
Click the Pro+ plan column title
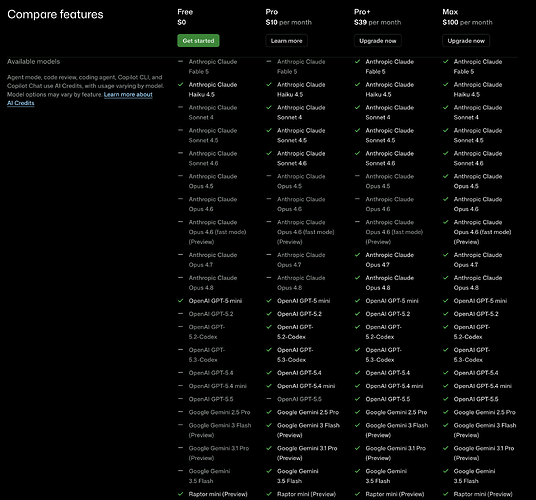[x=362, y=12]
